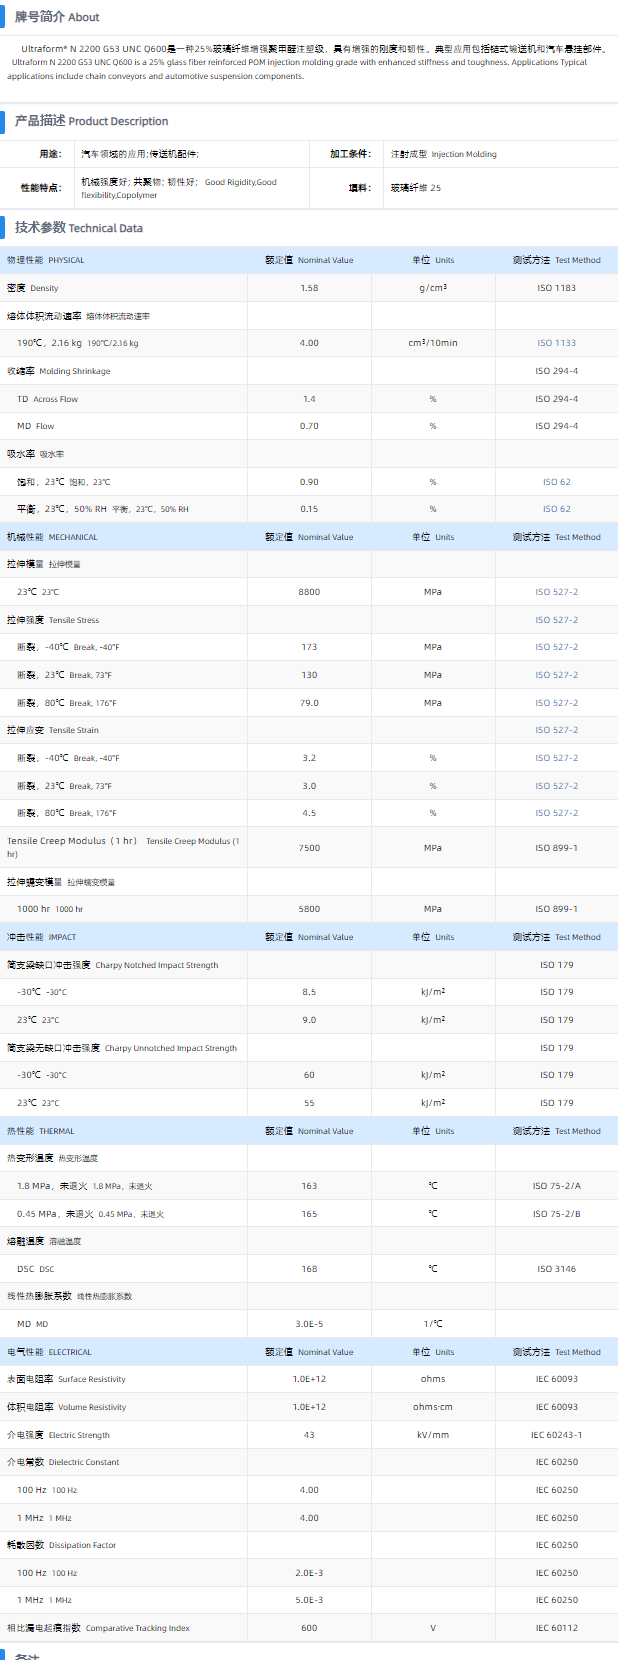Select the unnotched 23℃ value 55
618x1660 pixels.
point(309,1103)
